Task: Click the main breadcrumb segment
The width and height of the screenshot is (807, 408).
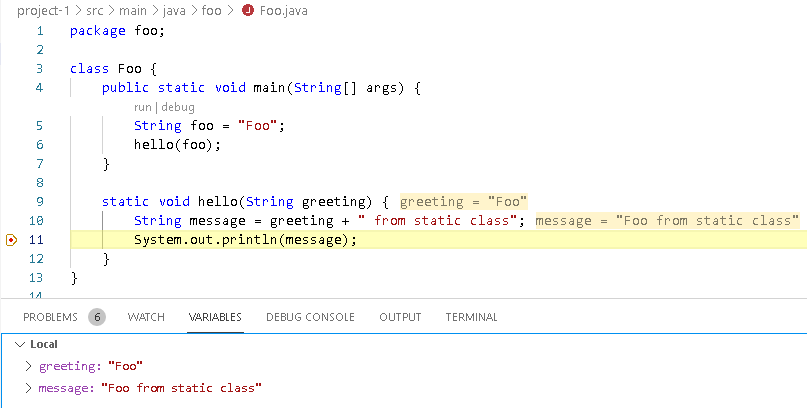Action: 133,10
